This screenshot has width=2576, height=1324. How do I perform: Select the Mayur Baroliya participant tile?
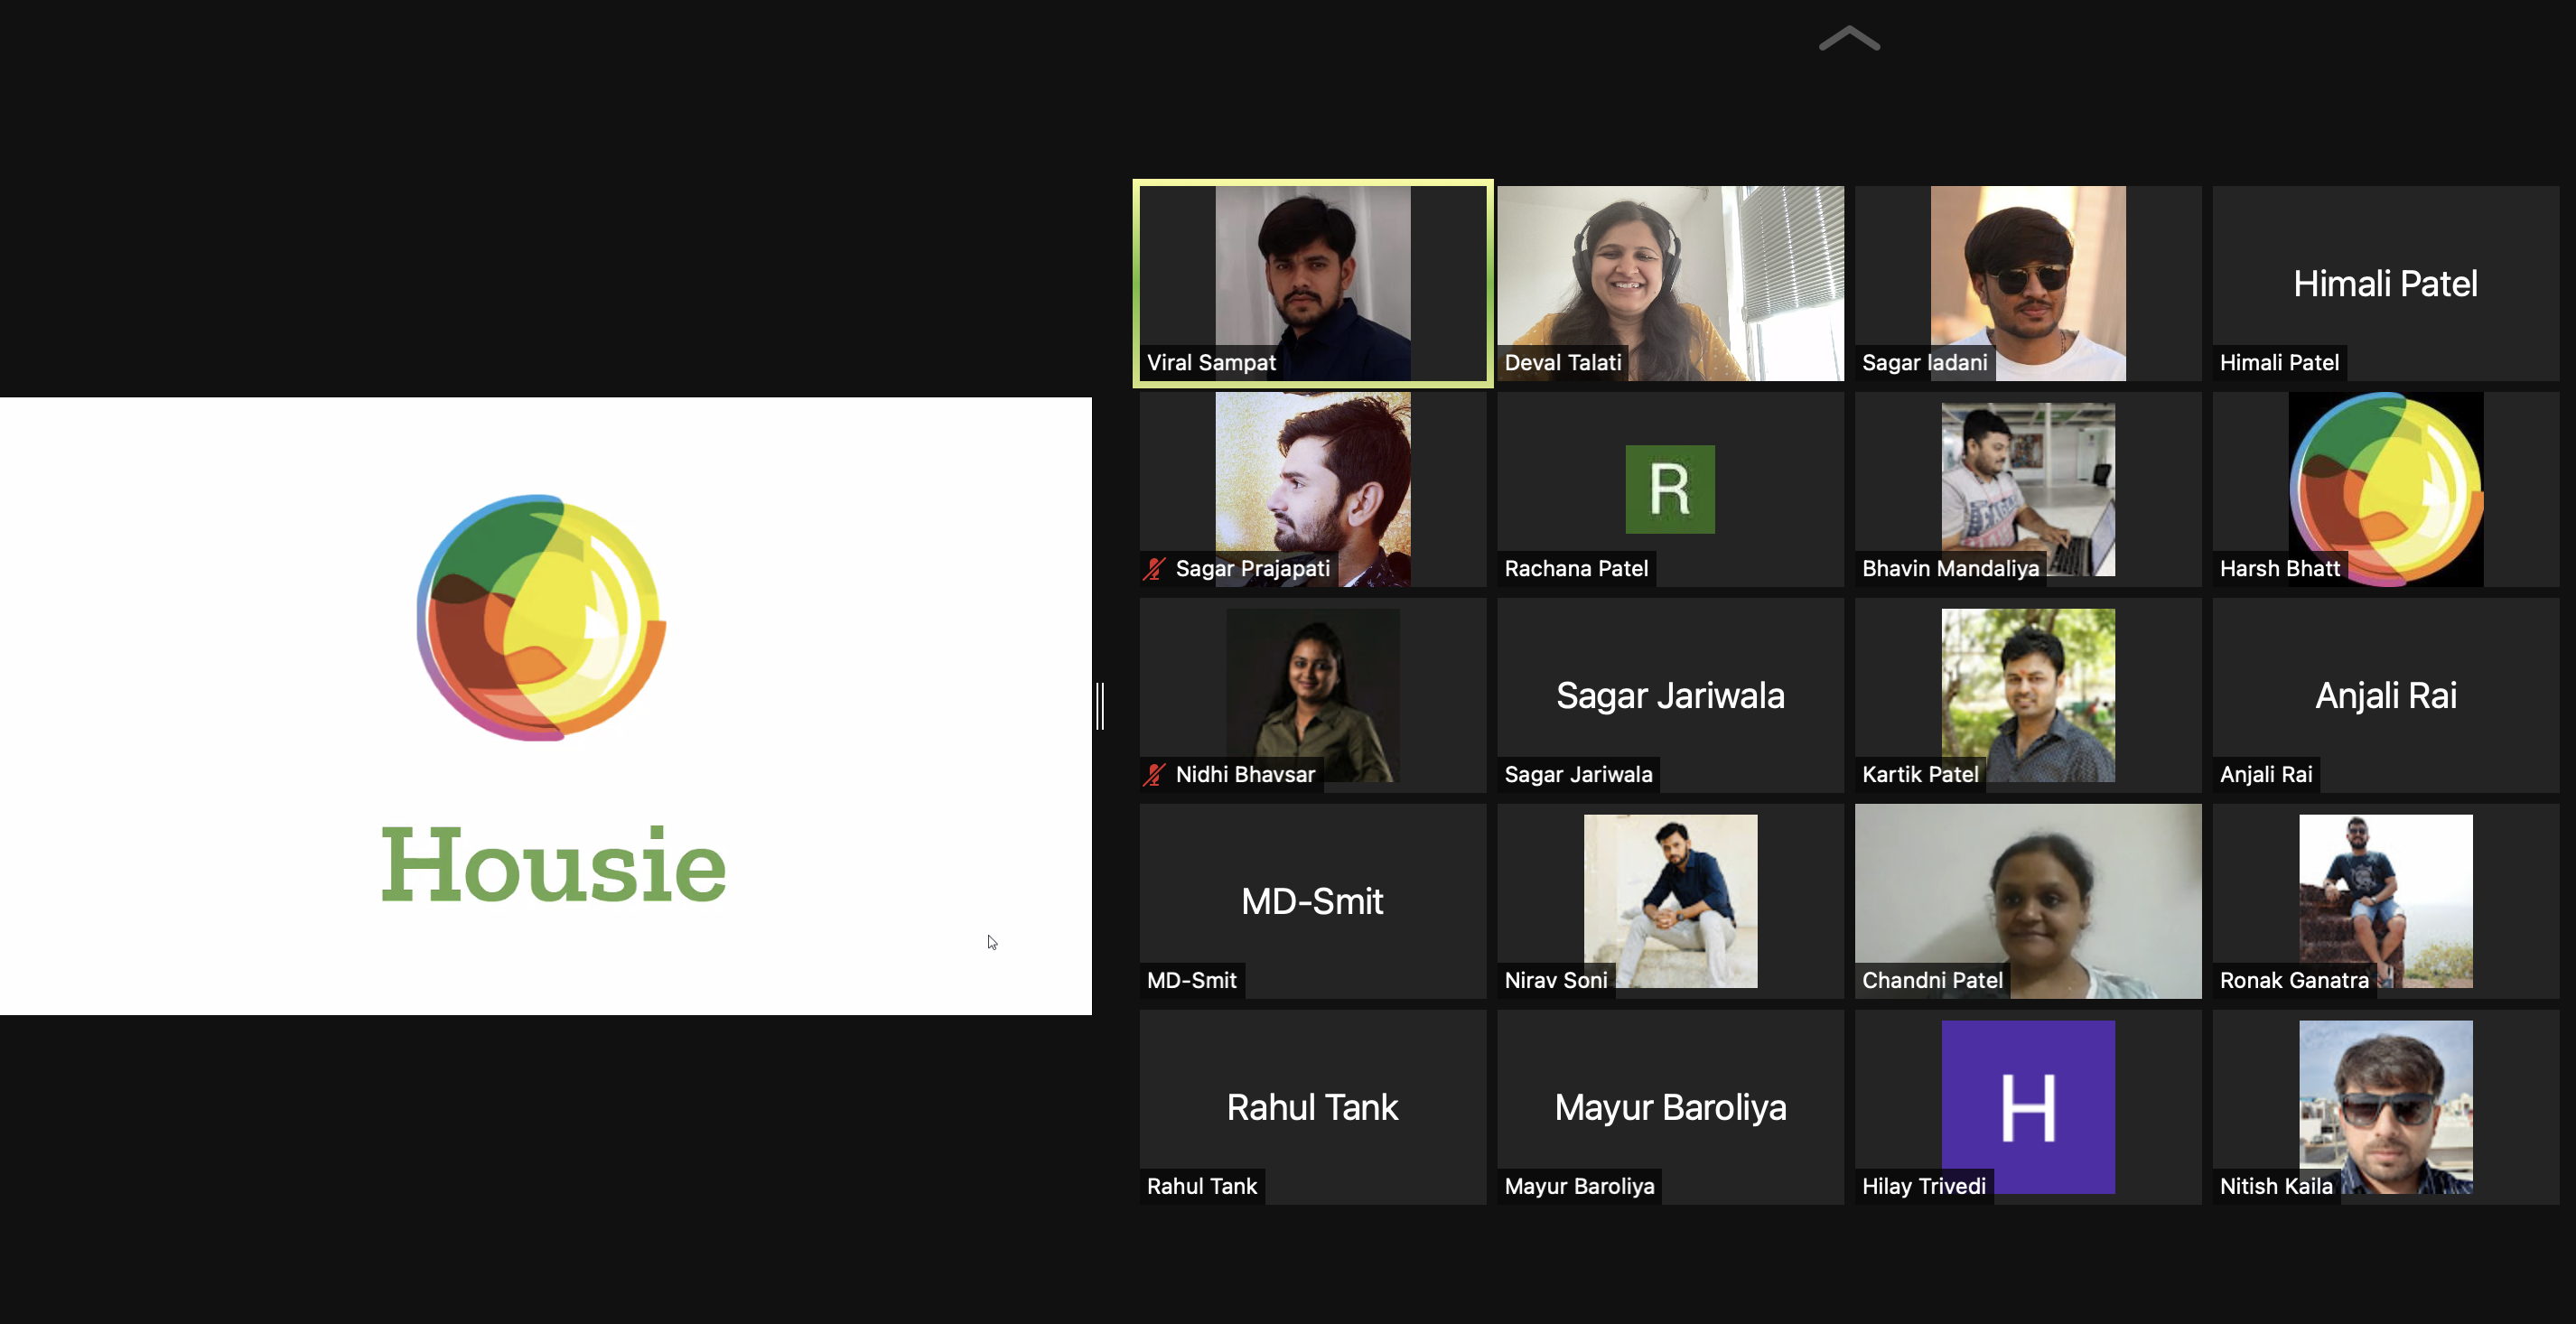(x=1670, y=1107)
